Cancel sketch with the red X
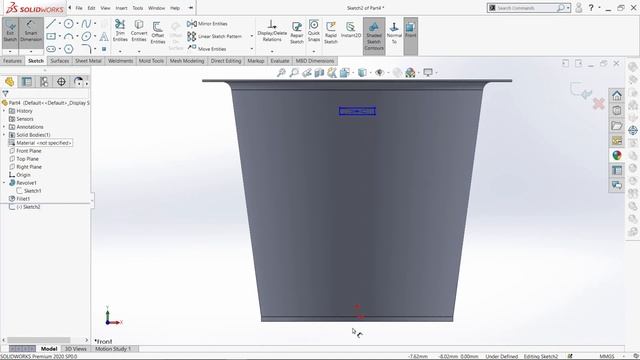This screenshot has width=640, height=360. coord(599,104)
